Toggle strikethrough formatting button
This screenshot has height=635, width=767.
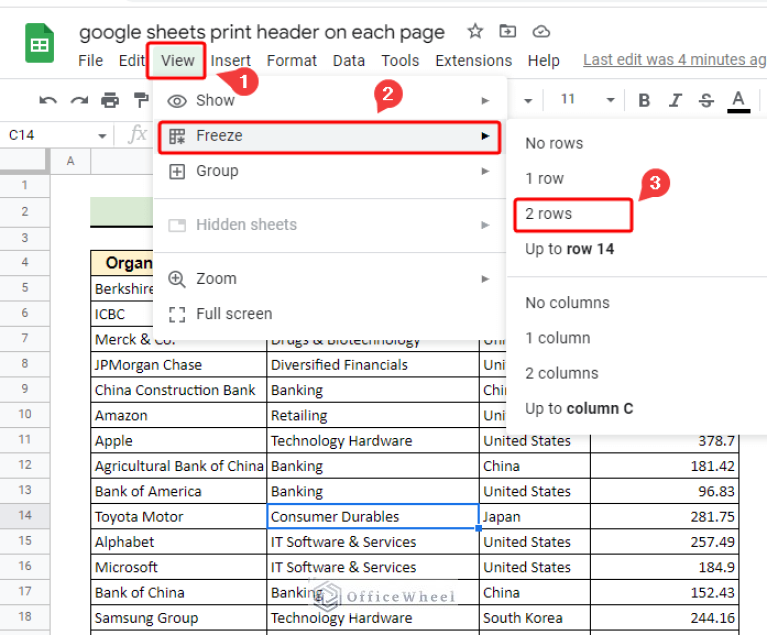(706, 100)
